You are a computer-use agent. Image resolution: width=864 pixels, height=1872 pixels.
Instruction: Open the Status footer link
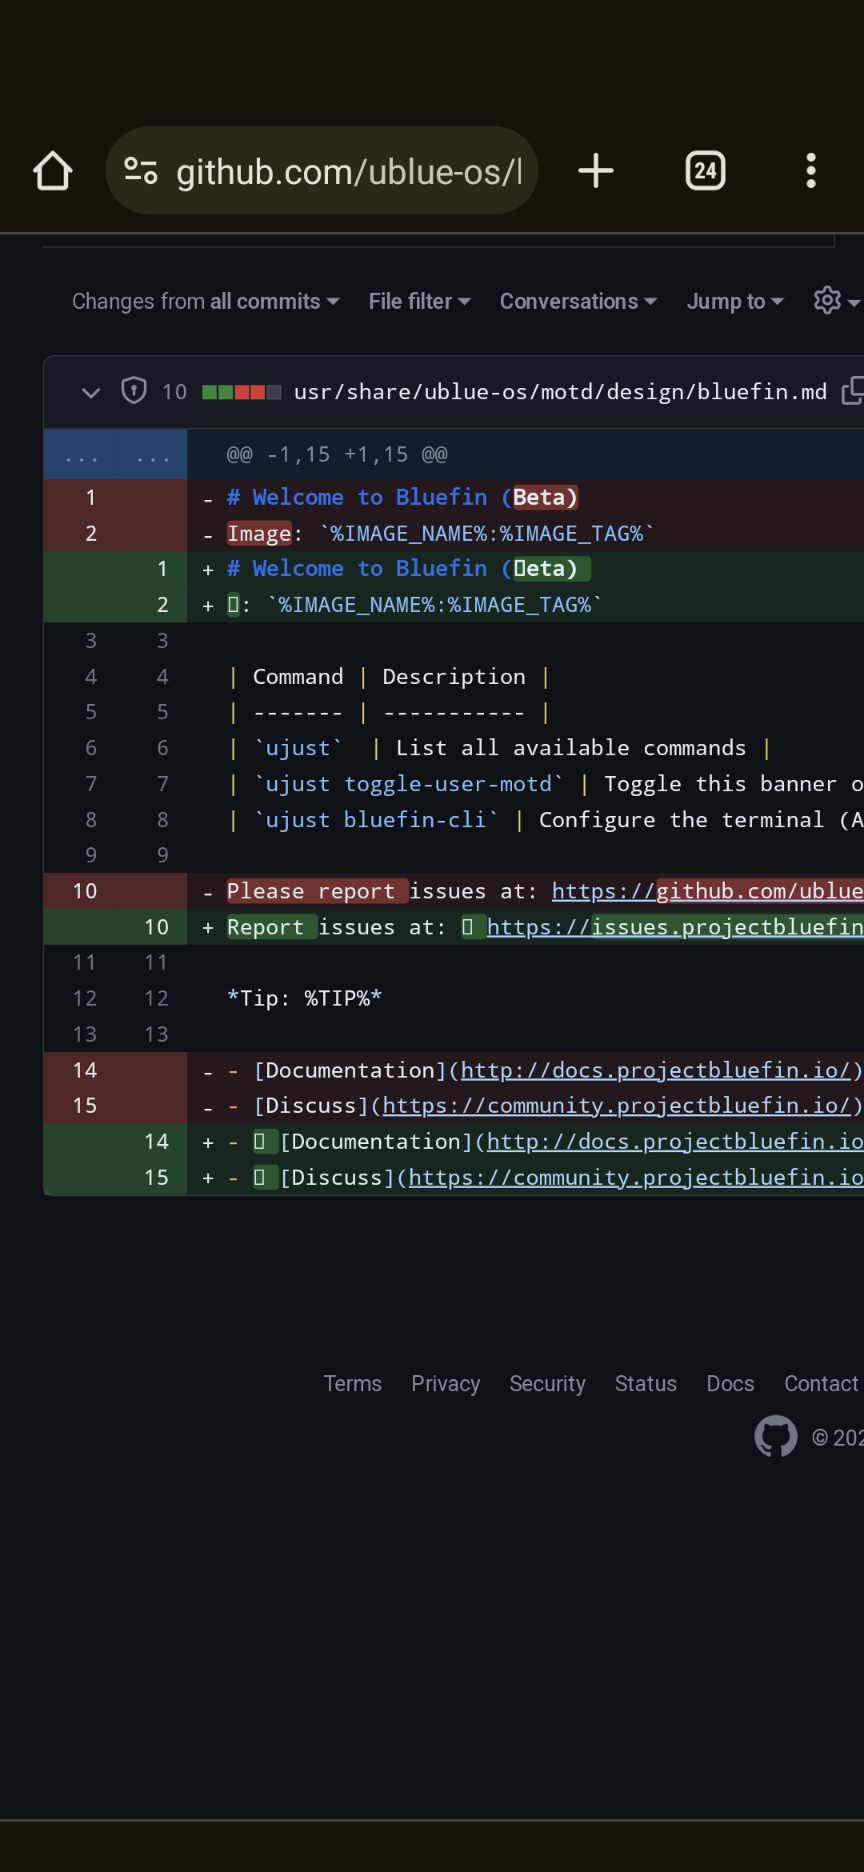click(646, 1384)
